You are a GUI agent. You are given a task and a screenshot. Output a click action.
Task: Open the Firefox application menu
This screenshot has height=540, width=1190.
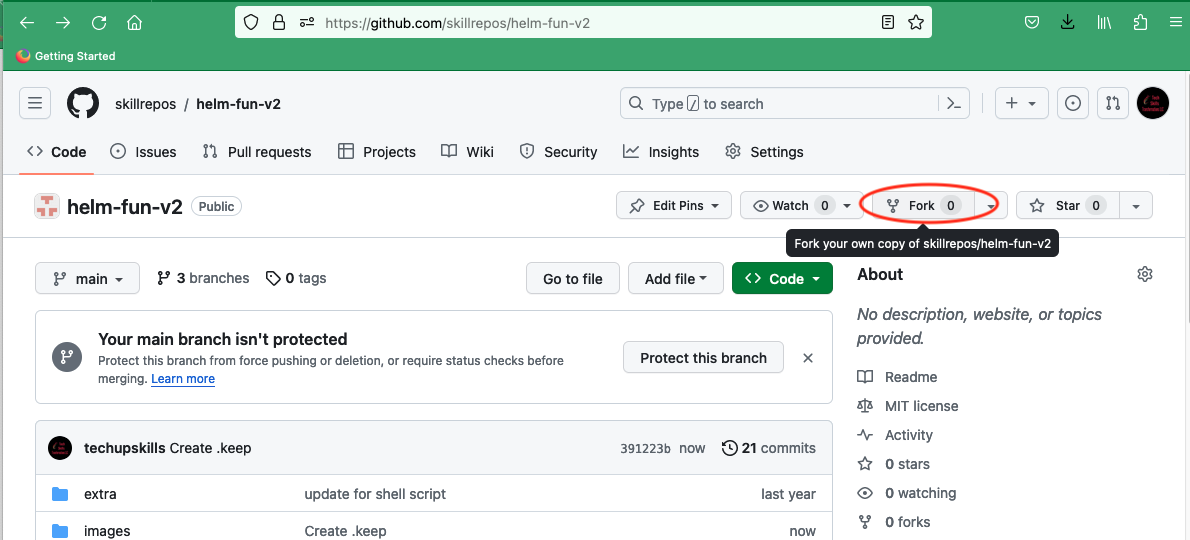pos(1176,23)
